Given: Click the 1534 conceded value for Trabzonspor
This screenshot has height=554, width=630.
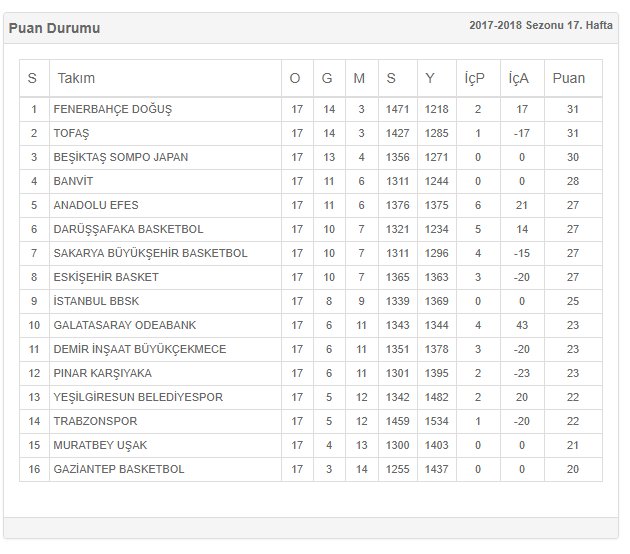Looking at the screenshot, I should click(436, 421).
